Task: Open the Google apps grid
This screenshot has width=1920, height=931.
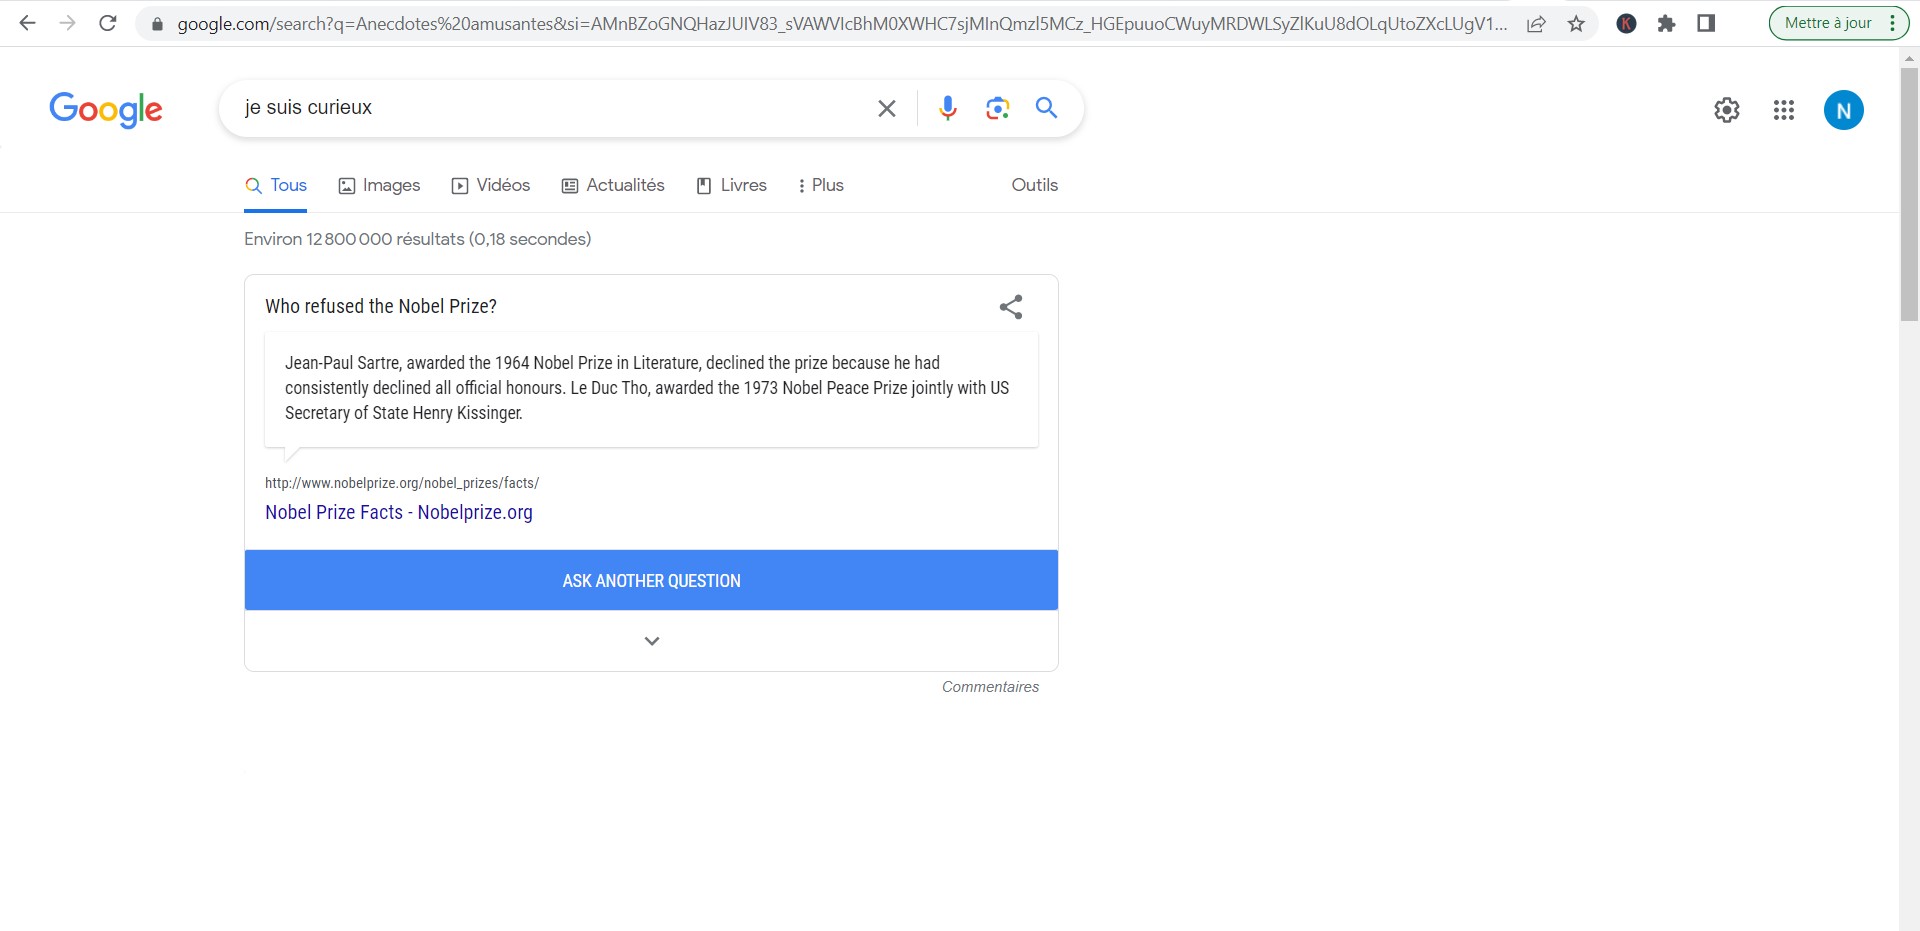Action: coord(1783,110)
